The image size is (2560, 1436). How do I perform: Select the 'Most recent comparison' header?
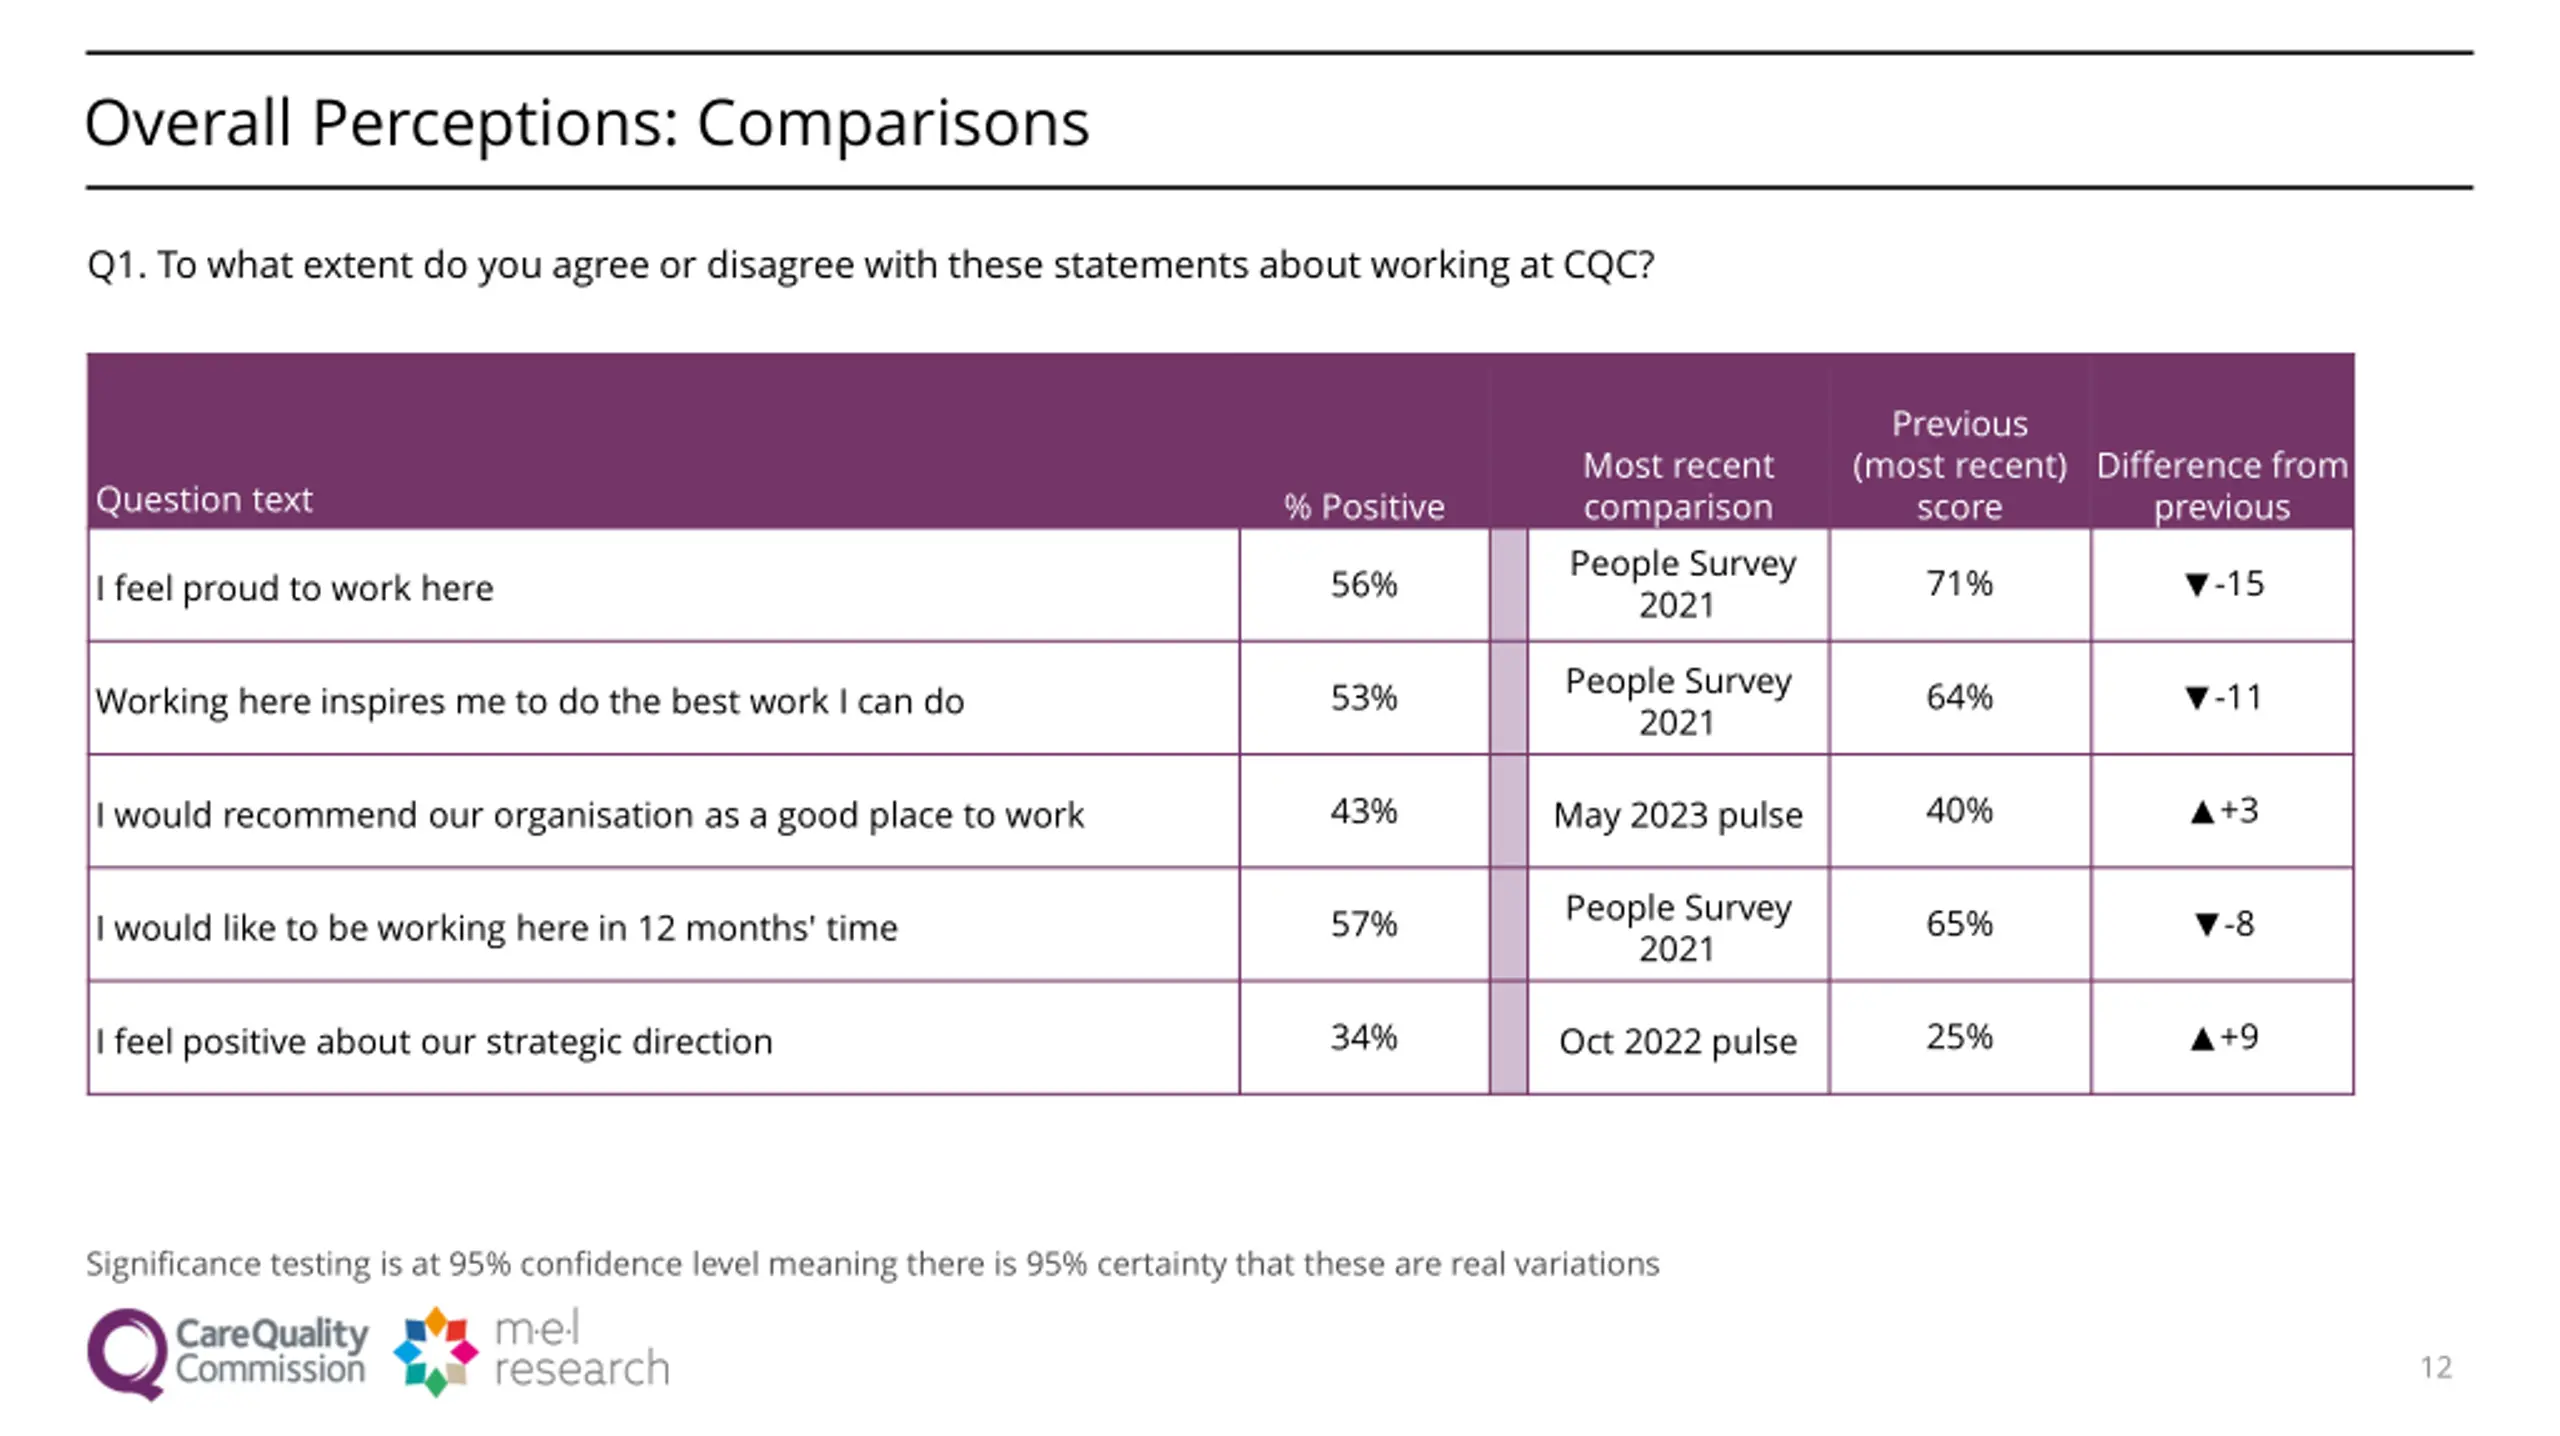coord(1678,486)
